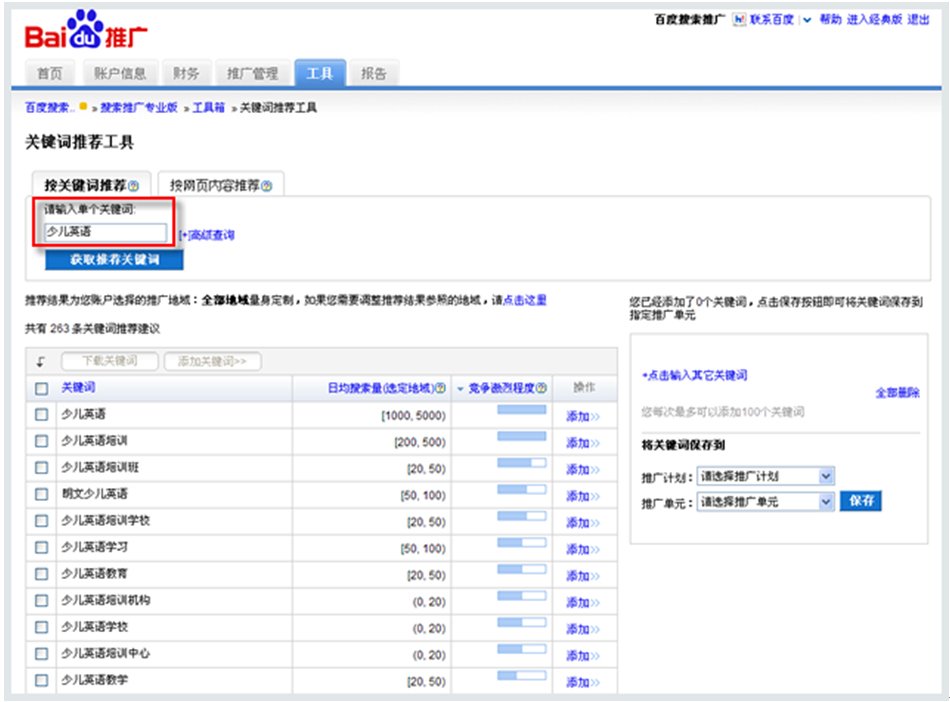Click the 下载关键词 button
This screenshot has width=950, height=702.
click(x=110, y=361)
